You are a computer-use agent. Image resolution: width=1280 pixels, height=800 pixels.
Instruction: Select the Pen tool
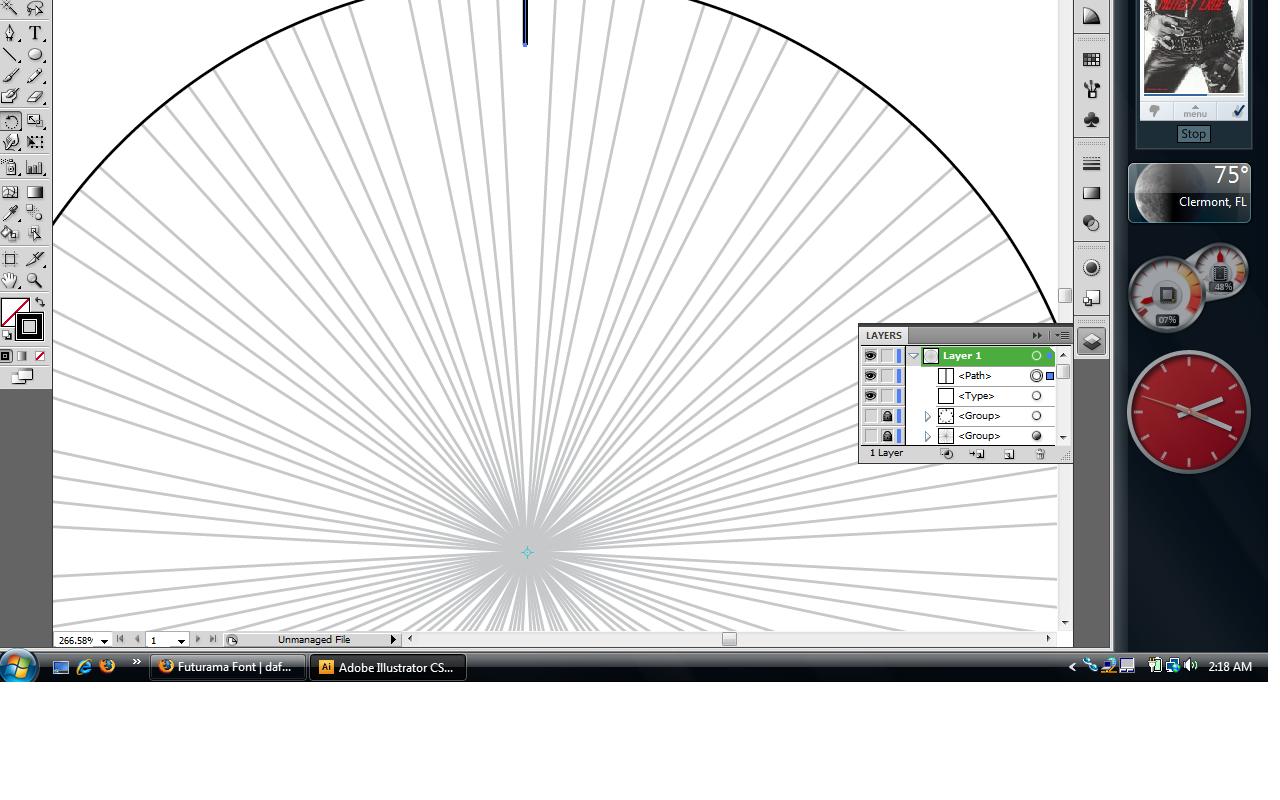11,33
